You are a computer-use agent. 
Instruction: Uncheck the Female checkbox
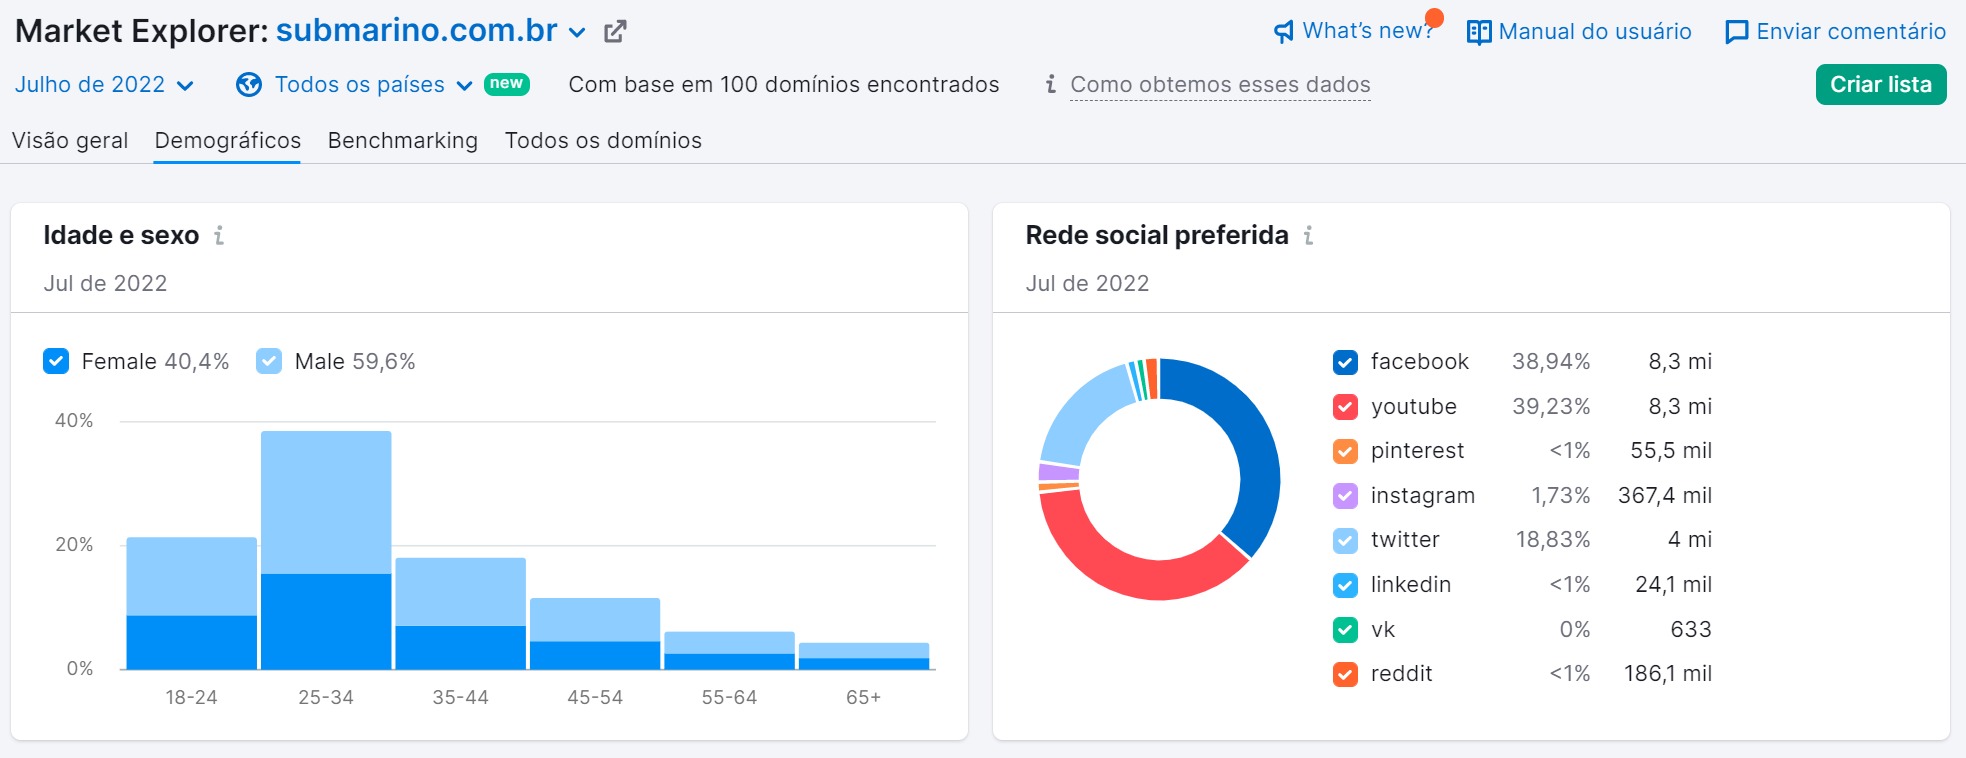point(56,361)
